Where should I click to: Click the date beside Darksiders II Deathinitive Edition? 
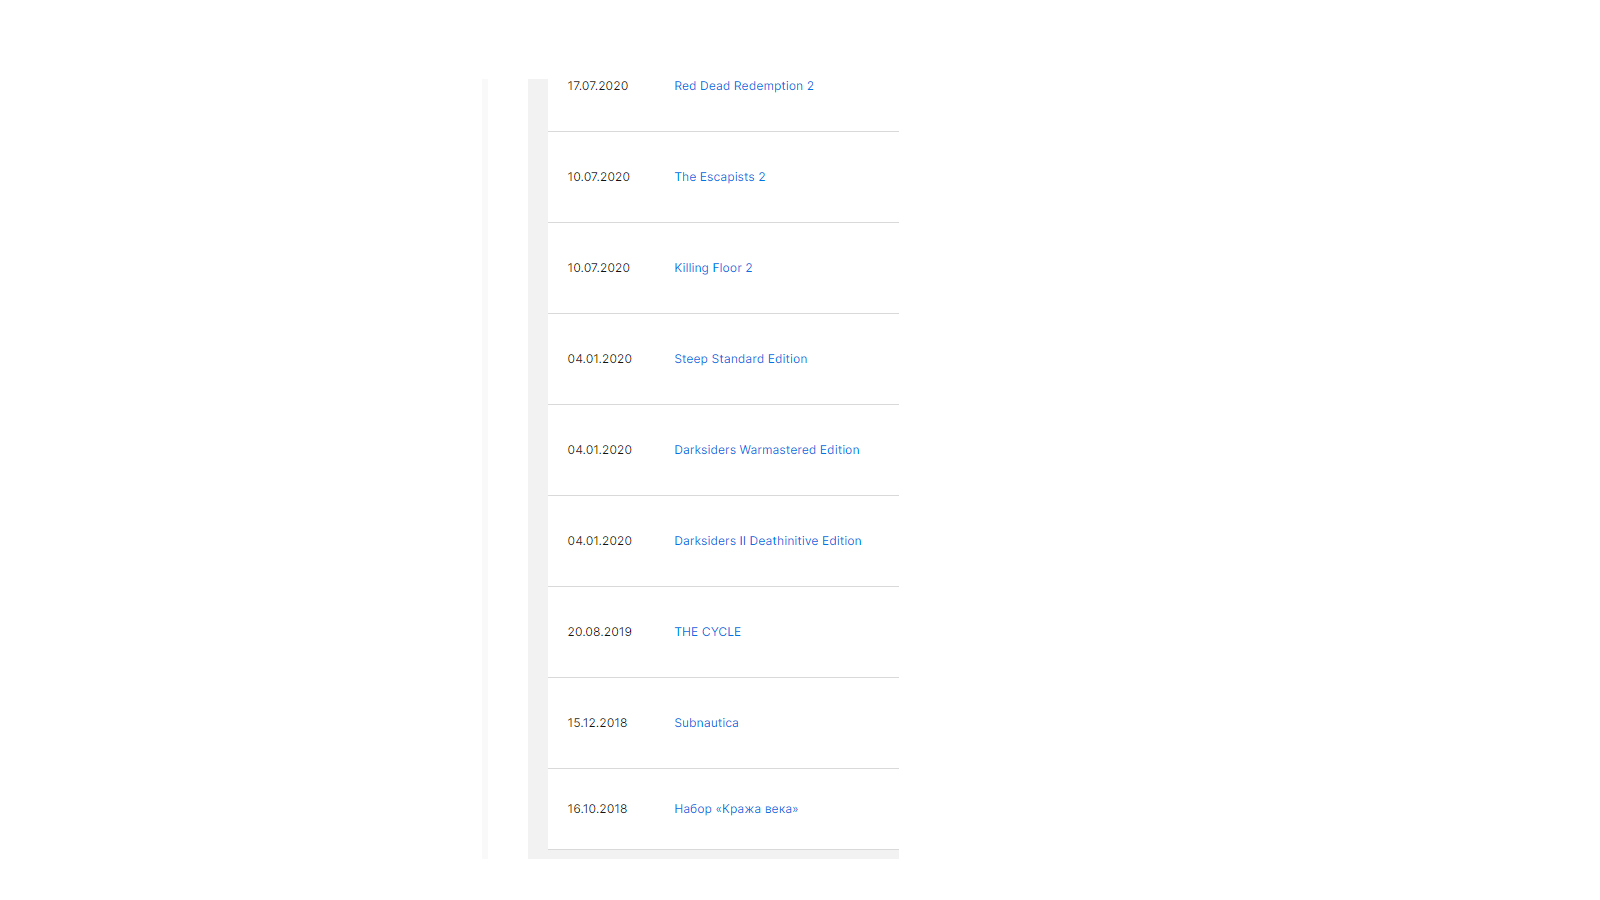(600, 541)
